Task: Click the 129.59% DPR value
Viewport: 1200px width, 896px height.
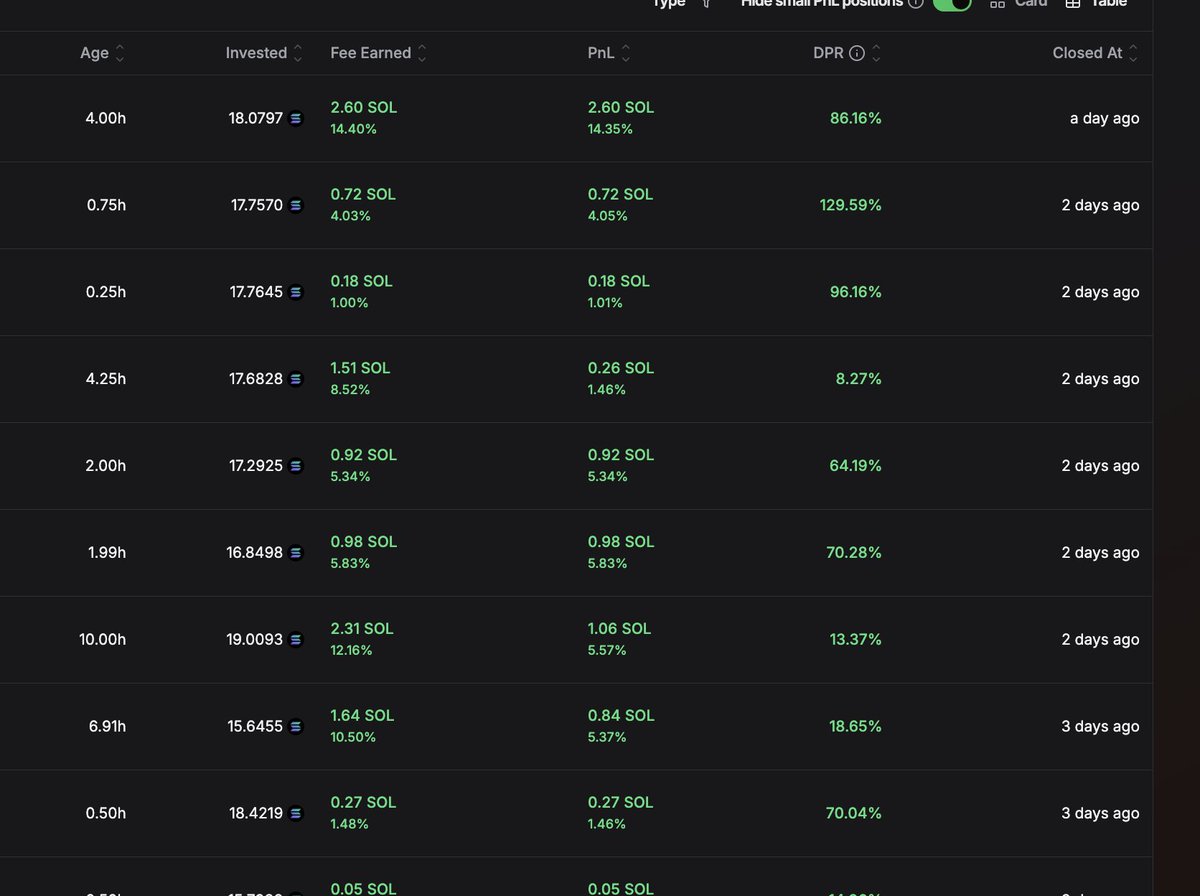Action: (851, 206)
